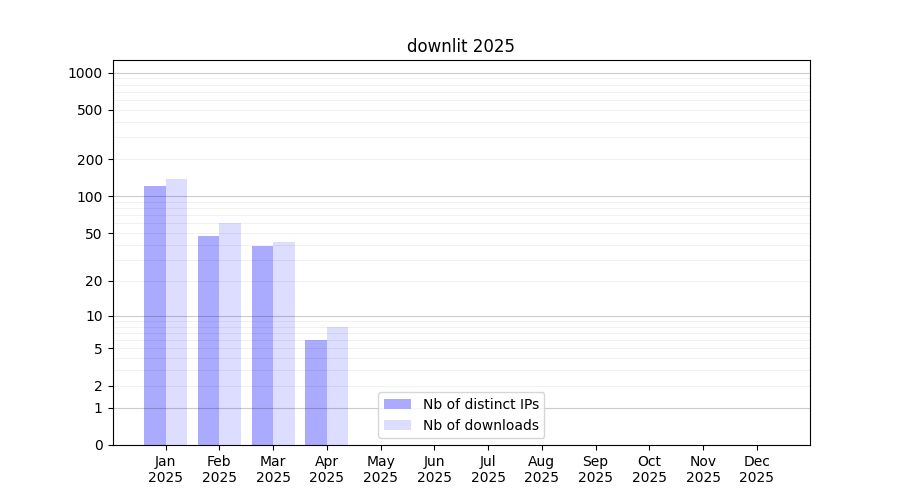Select the 20 y-axis tick label
Viewport: 900px width, 500px height.
pos(92,281)
